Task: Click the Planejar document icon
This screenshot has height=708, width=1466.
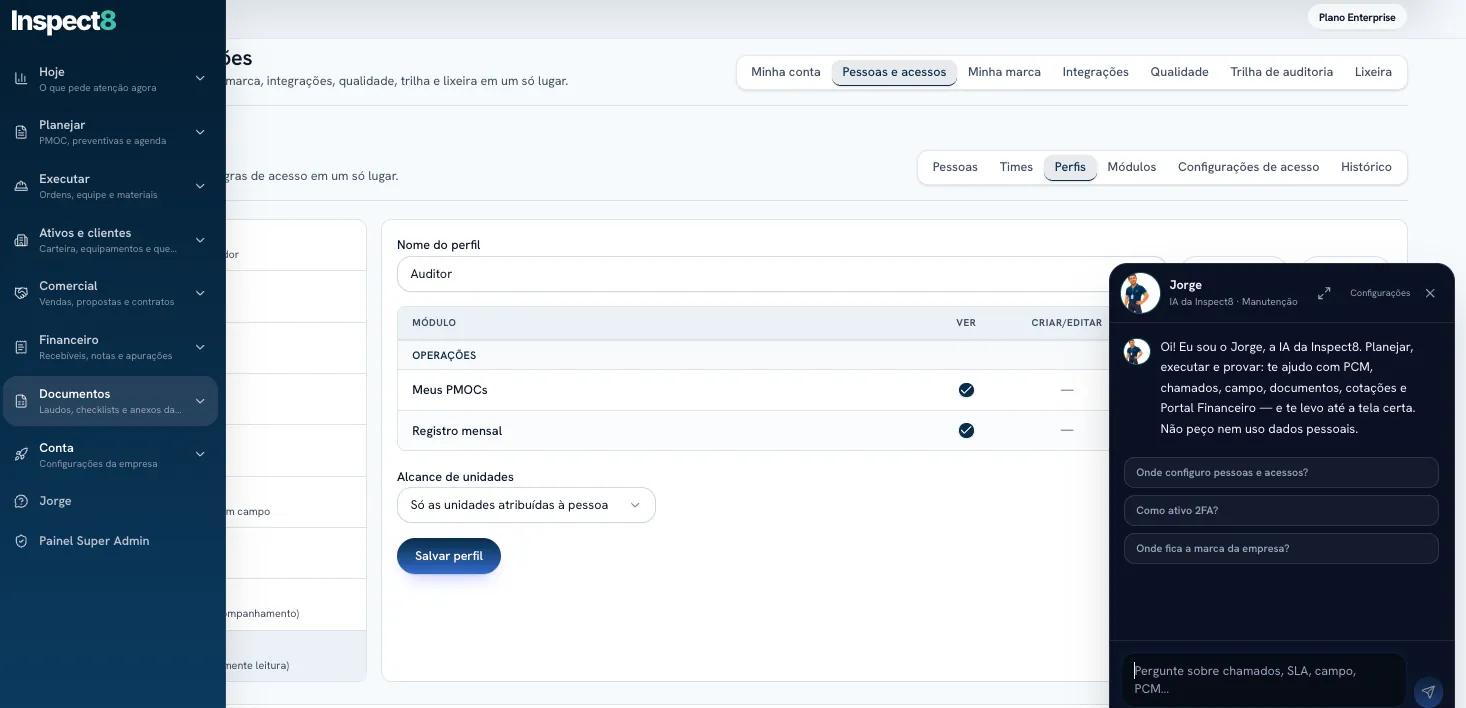Action: [21, 132]
